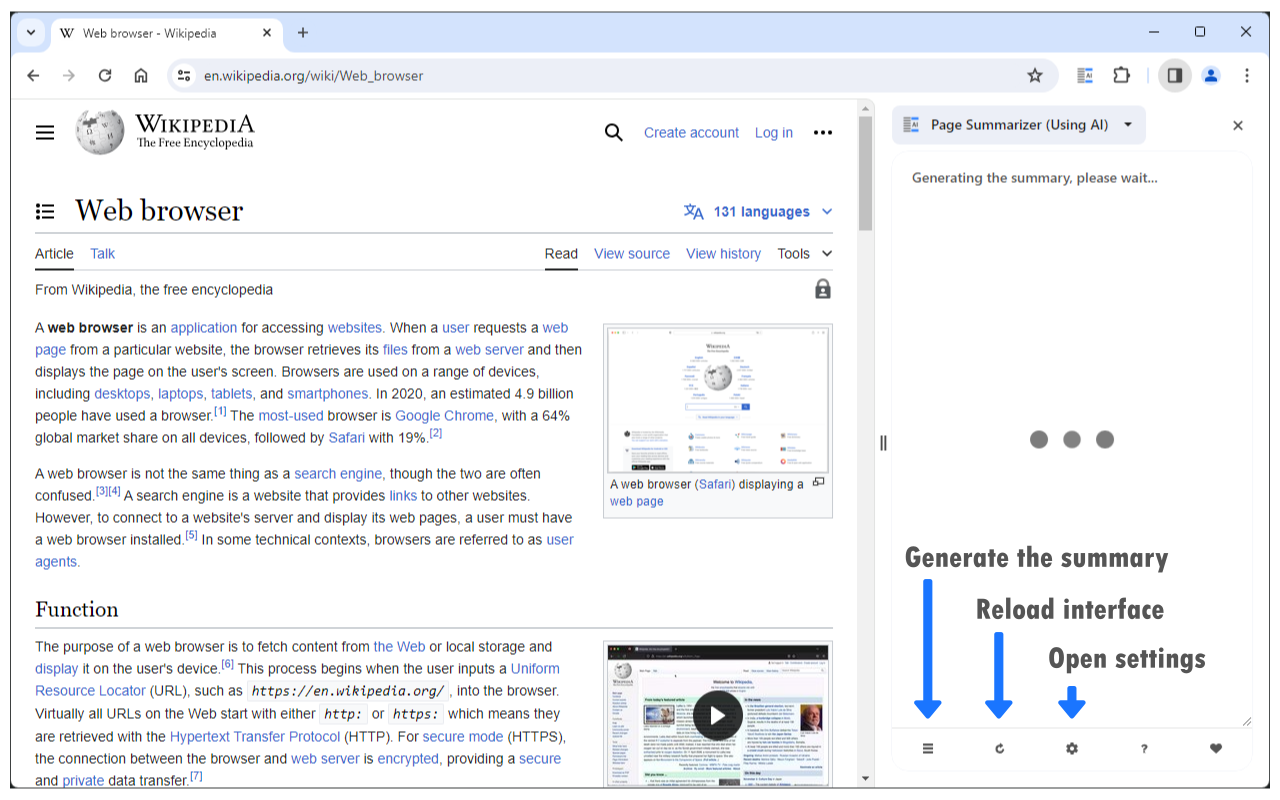Expand the Tools dropdown
The height and width of the screenshot is (800, 1280).
[x=805, y=253]
